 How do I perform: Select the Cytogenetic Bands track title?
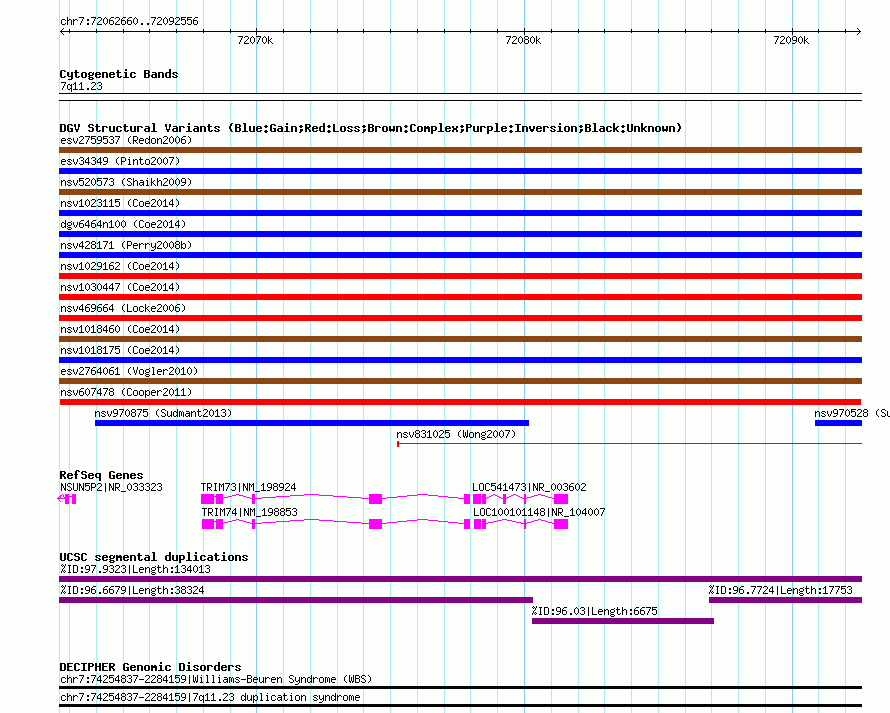point(119,74)
